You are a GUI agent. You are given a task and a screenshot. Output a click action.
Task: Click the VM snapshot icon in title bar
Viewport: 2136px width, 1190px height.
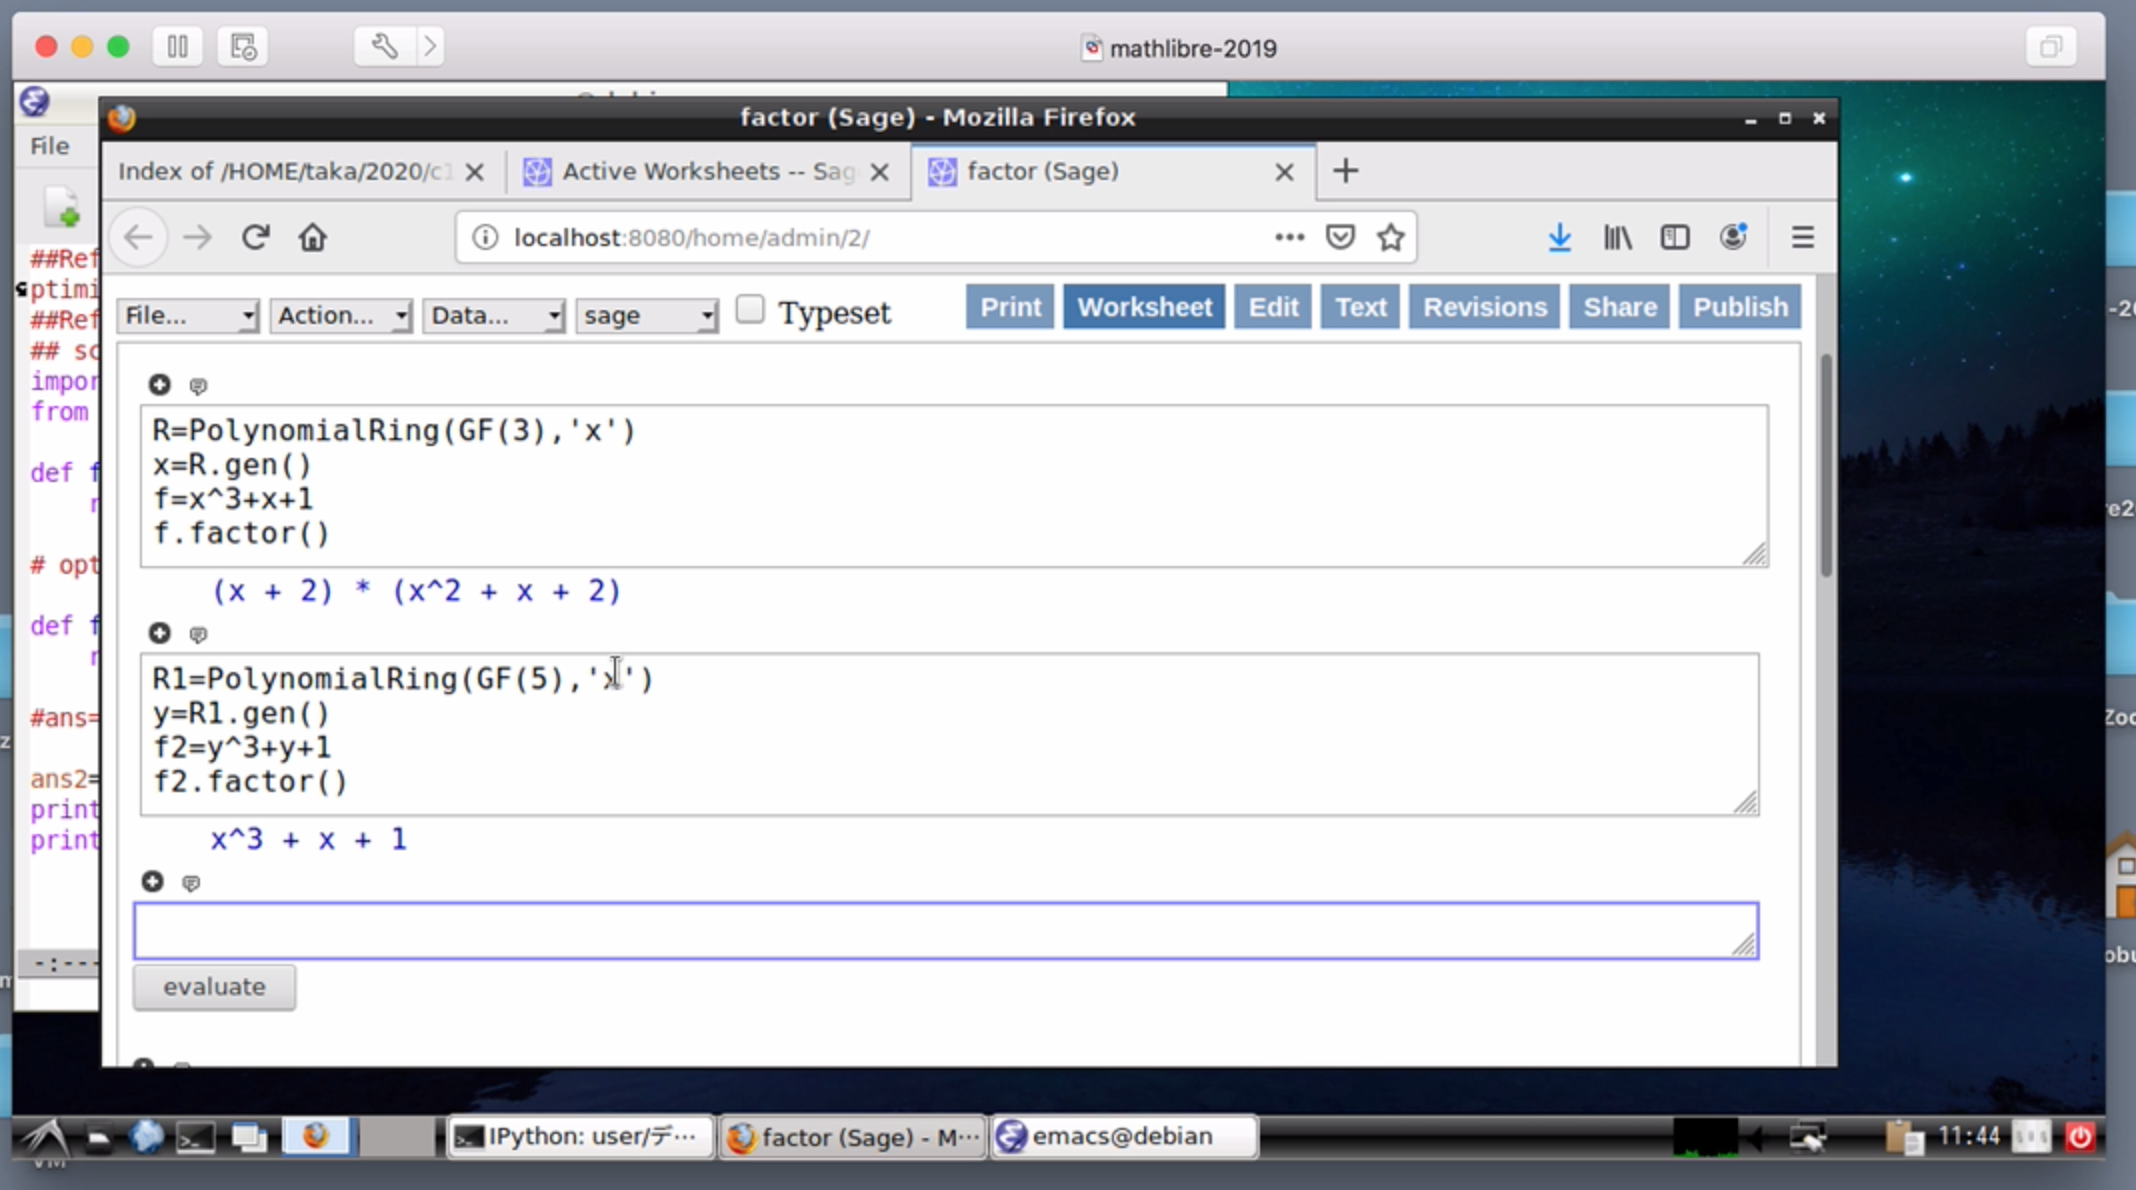(x=243, y=47)
